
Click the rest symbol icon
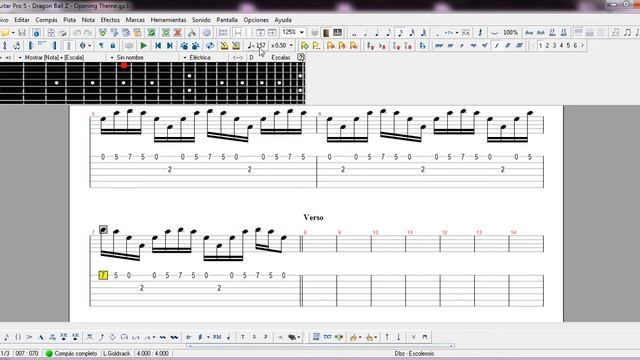[480, 32]
